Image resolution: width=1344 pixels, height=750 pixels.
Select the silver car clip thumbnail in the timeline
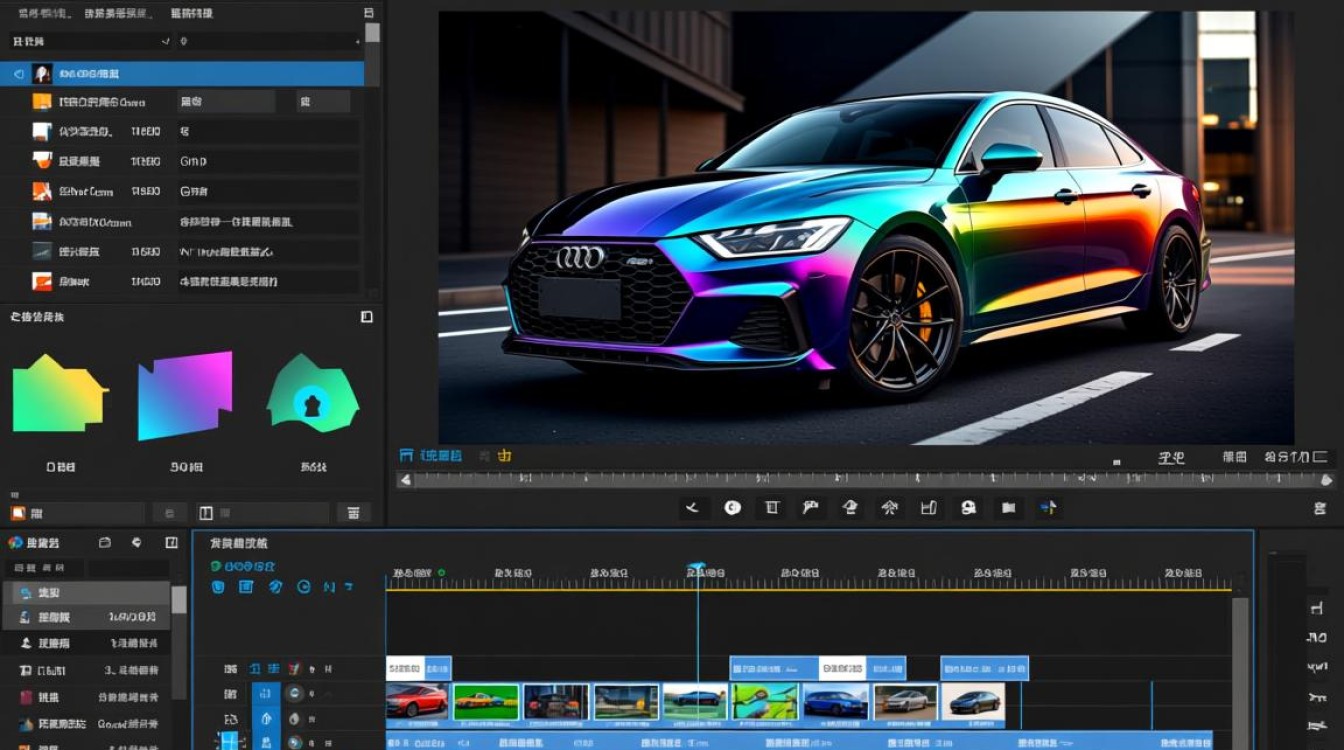point(905,702)
